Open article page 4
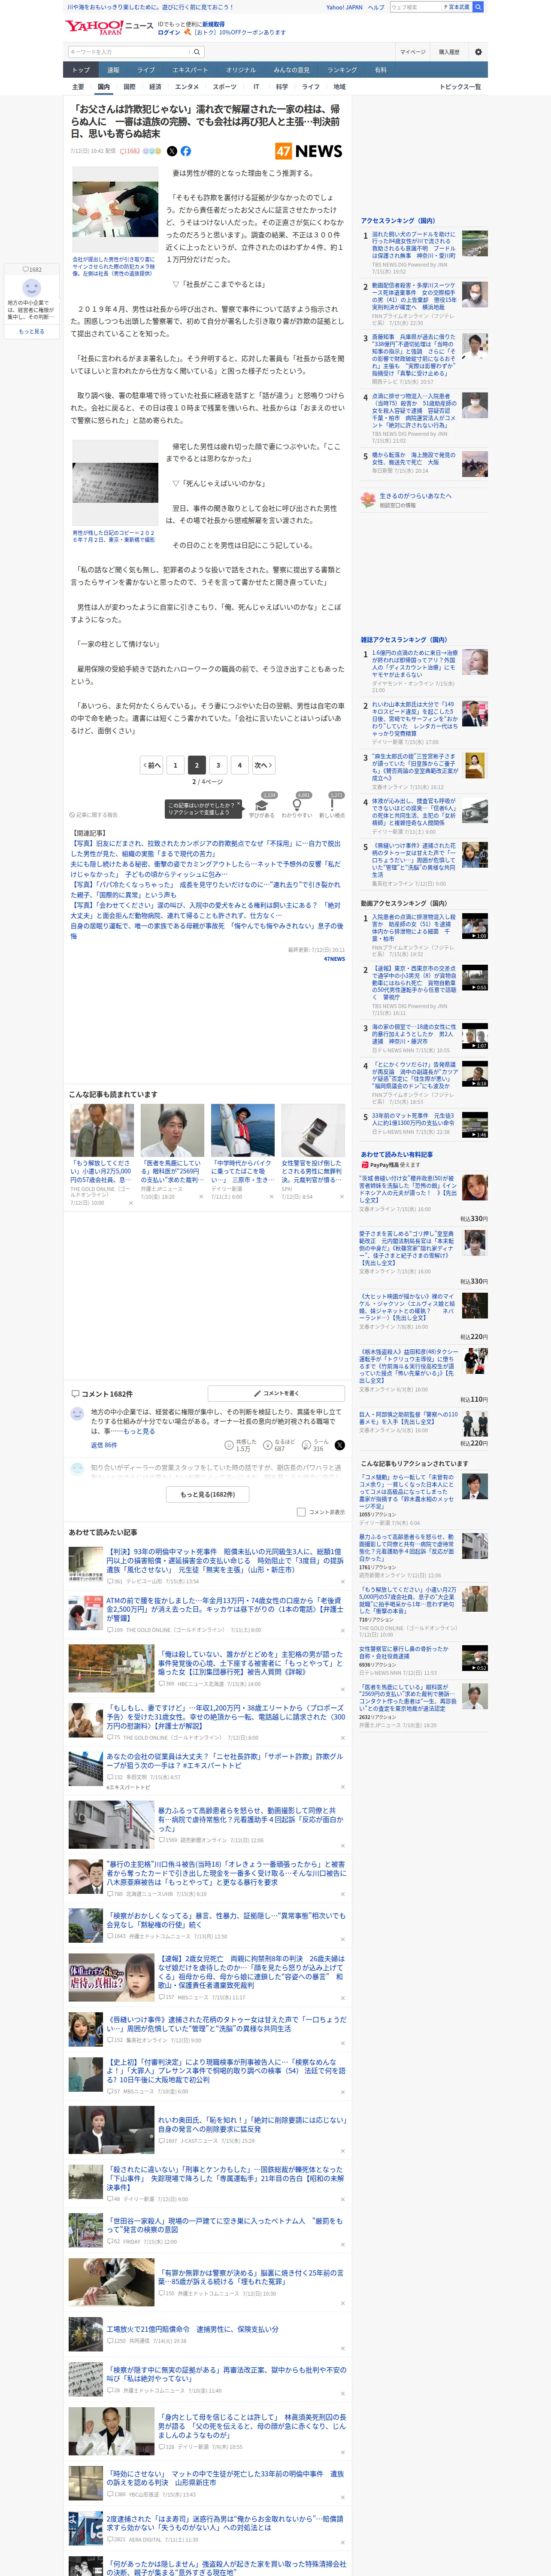This screenshot has height=2576, width=551. click(x=239, y=765)
